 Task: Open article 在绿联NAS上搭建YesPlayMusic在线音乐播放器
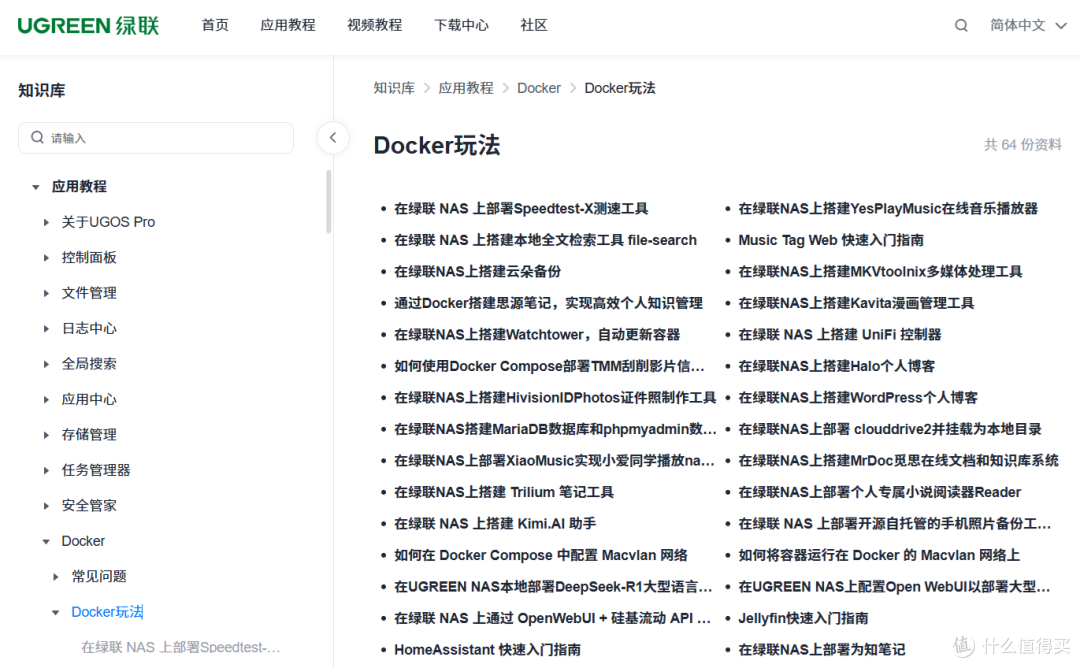click(888, 209)
